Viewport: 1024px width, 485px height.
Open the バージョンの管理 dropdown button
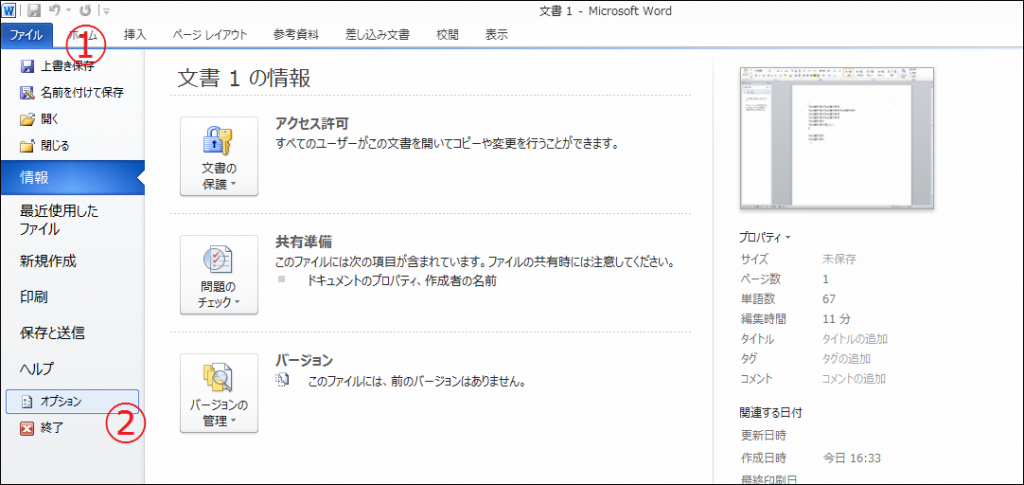pyautogui.click(x=219, y=393)
